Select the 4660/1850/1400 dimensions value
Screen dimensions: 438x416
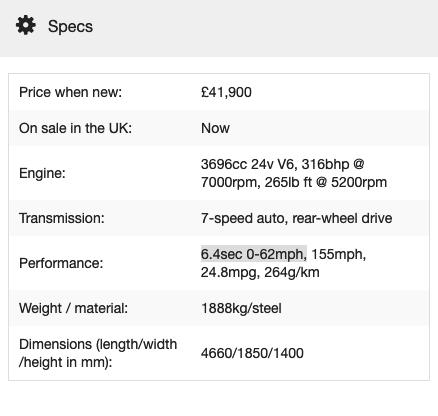coord(252,353)
